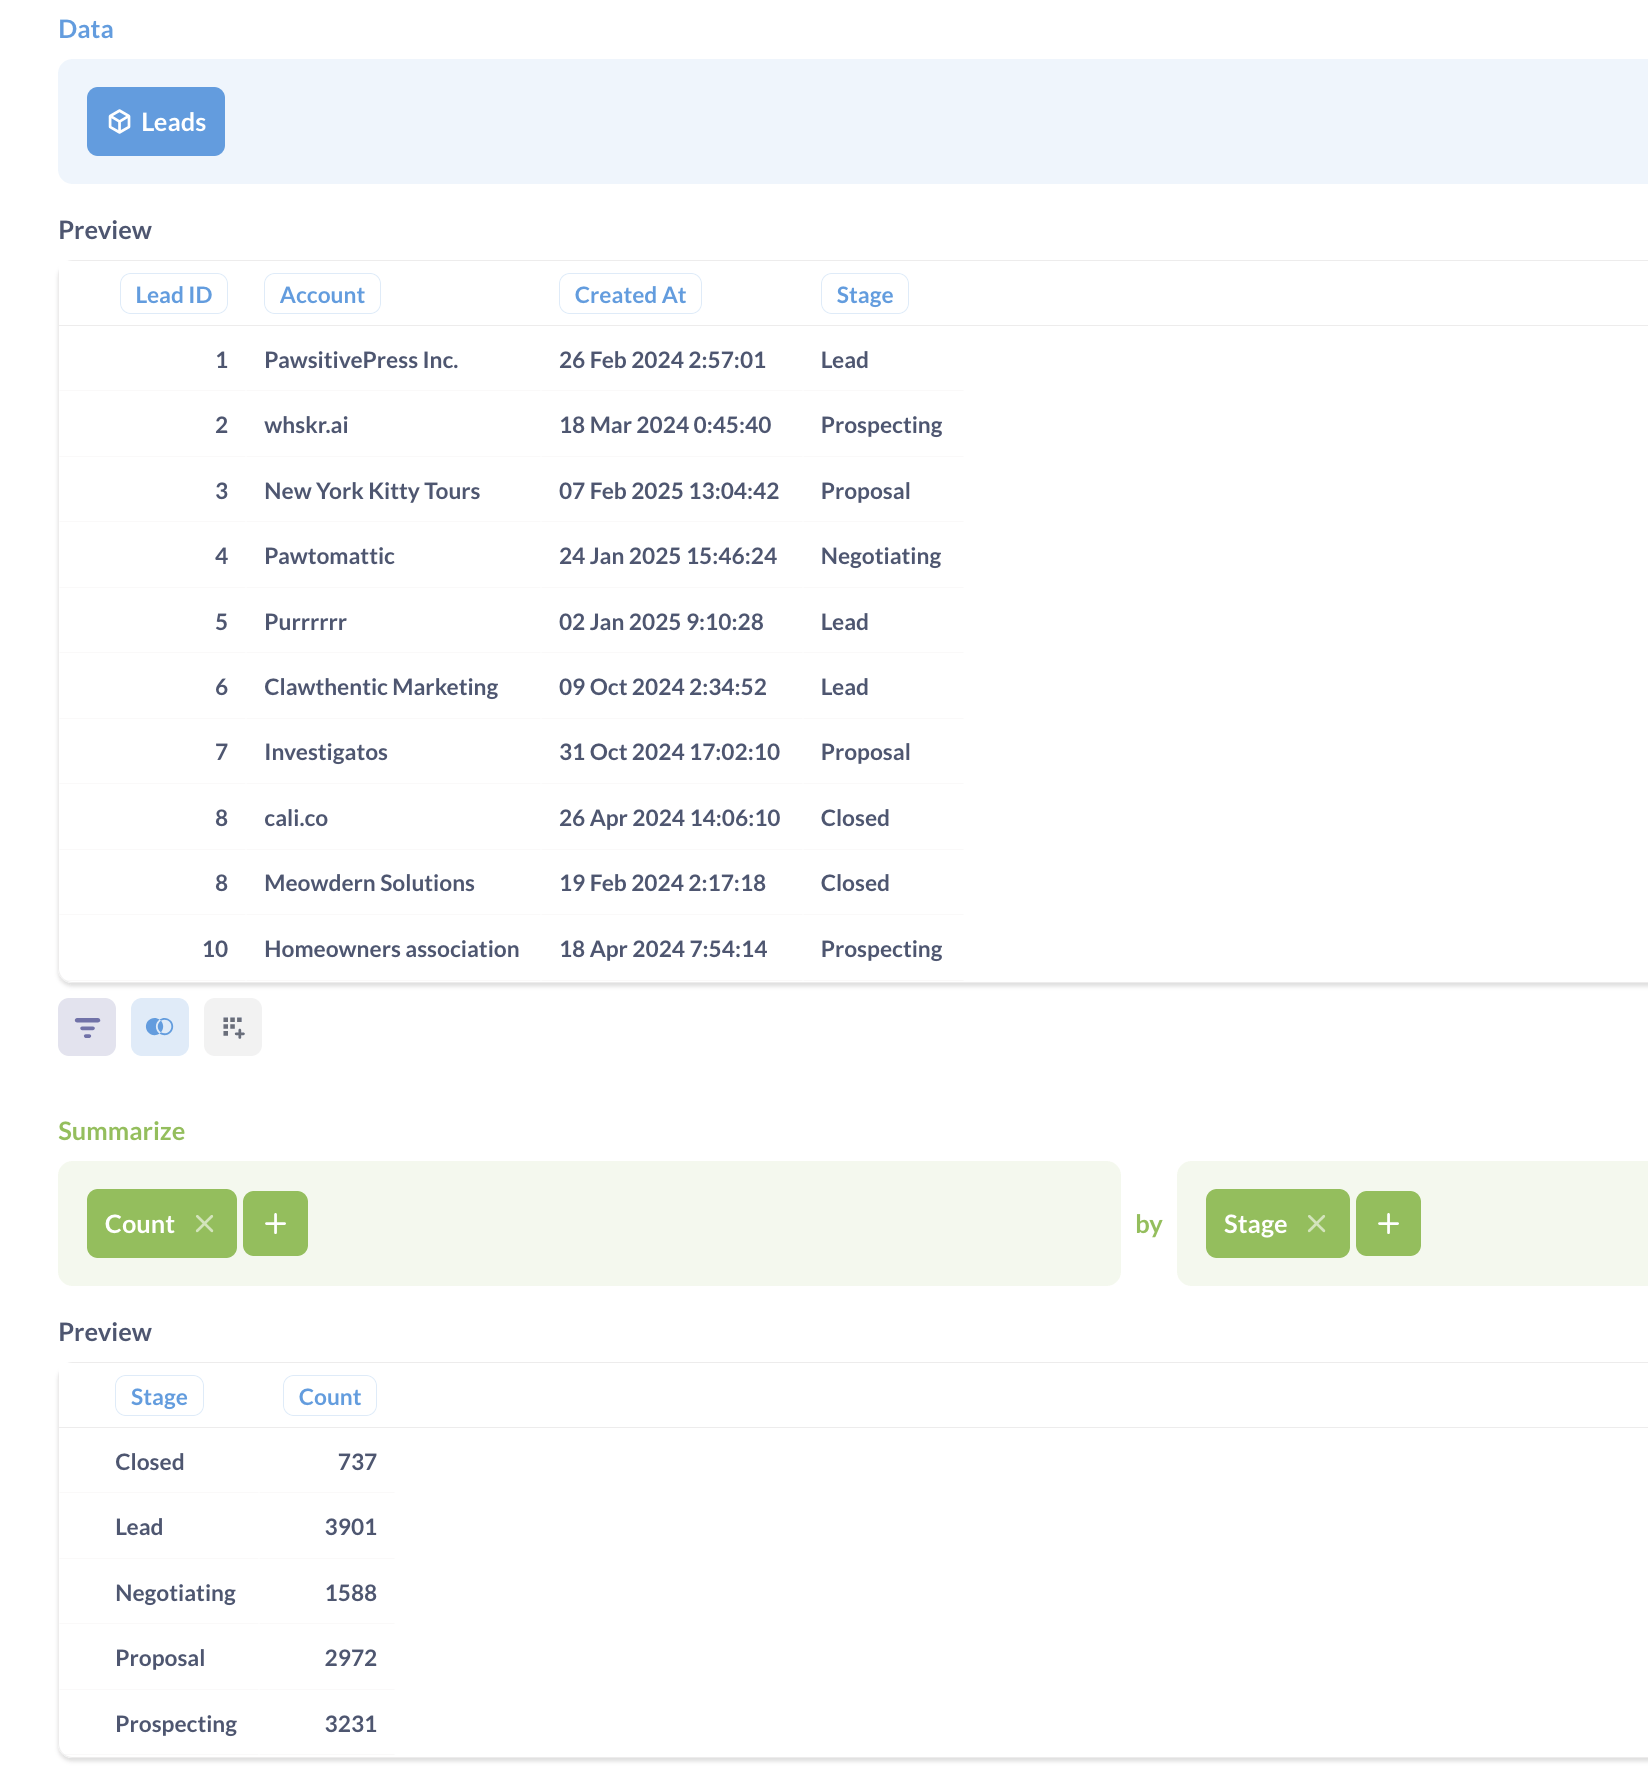The image size is (1648, 1780).
Task: Open the Created At column options
Action: [630, 293]
